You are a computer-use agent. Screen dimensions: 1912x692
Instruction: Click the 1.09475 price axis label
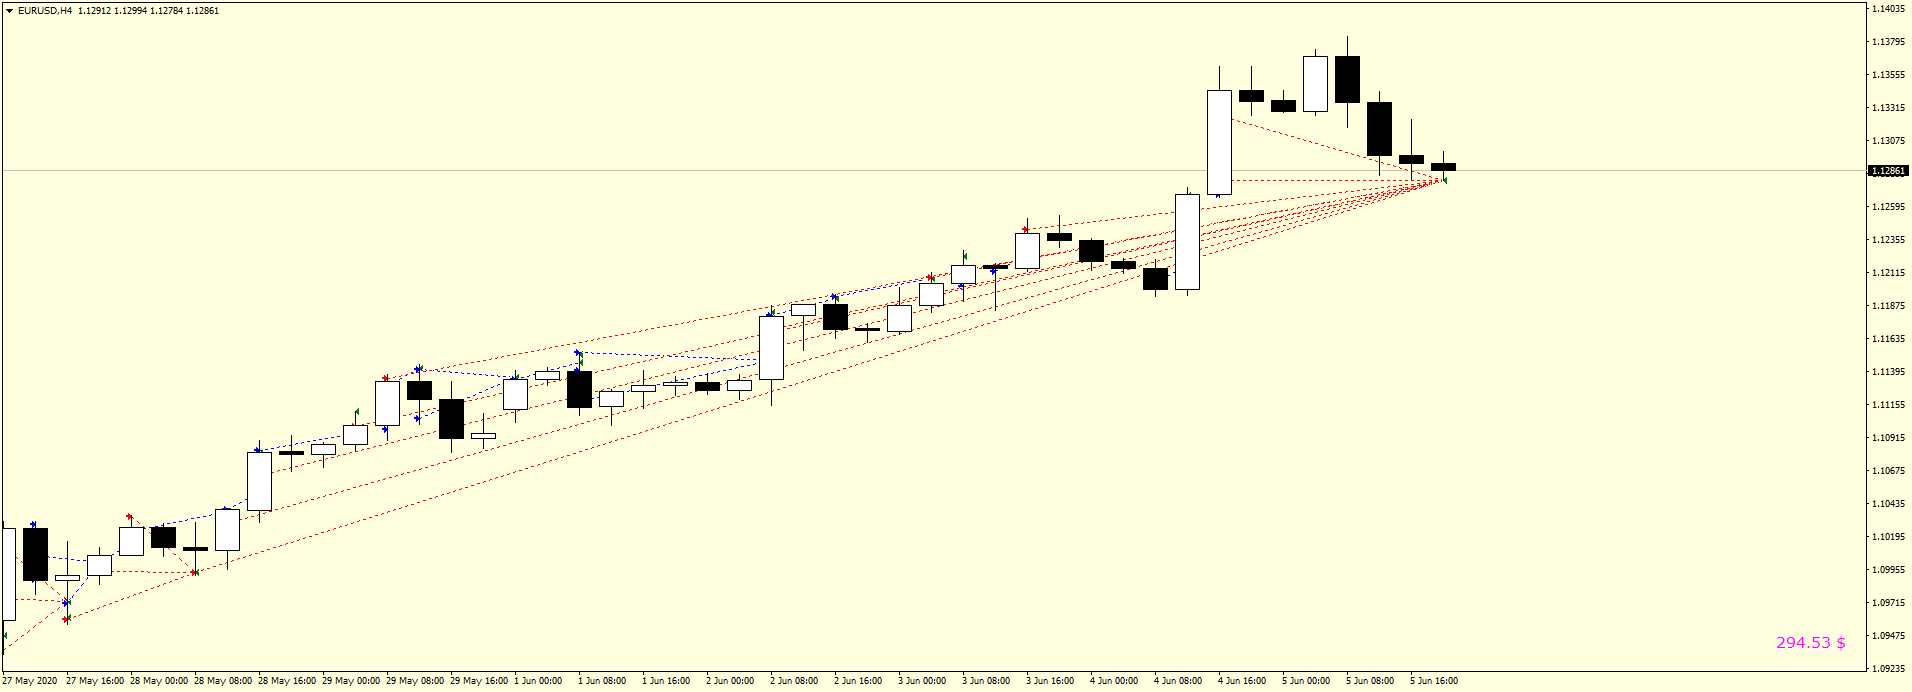tap(1889, 636)
